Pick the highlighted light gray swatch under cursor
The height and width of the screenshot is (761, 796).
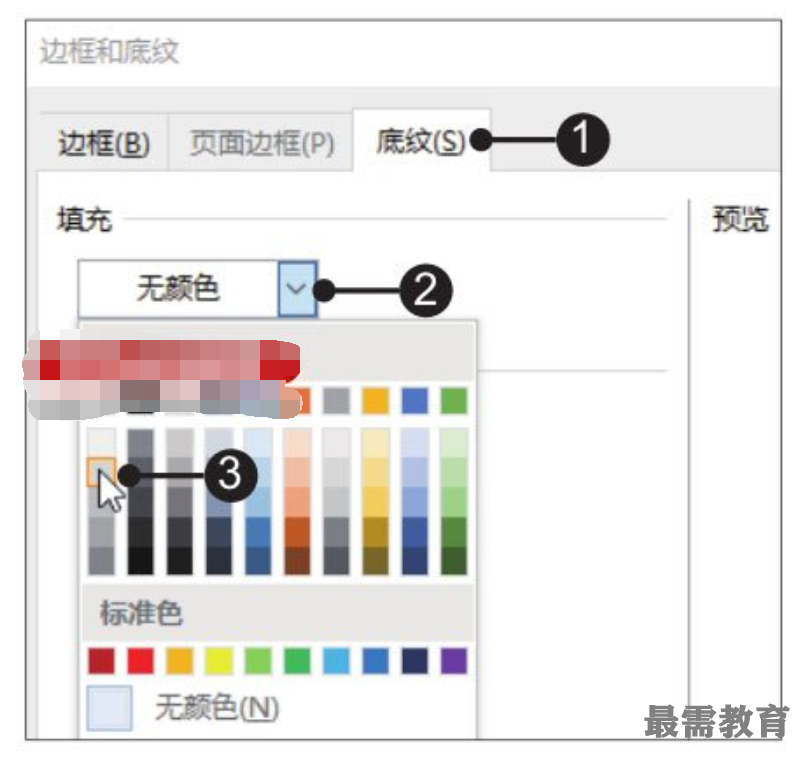coord(102,472)
